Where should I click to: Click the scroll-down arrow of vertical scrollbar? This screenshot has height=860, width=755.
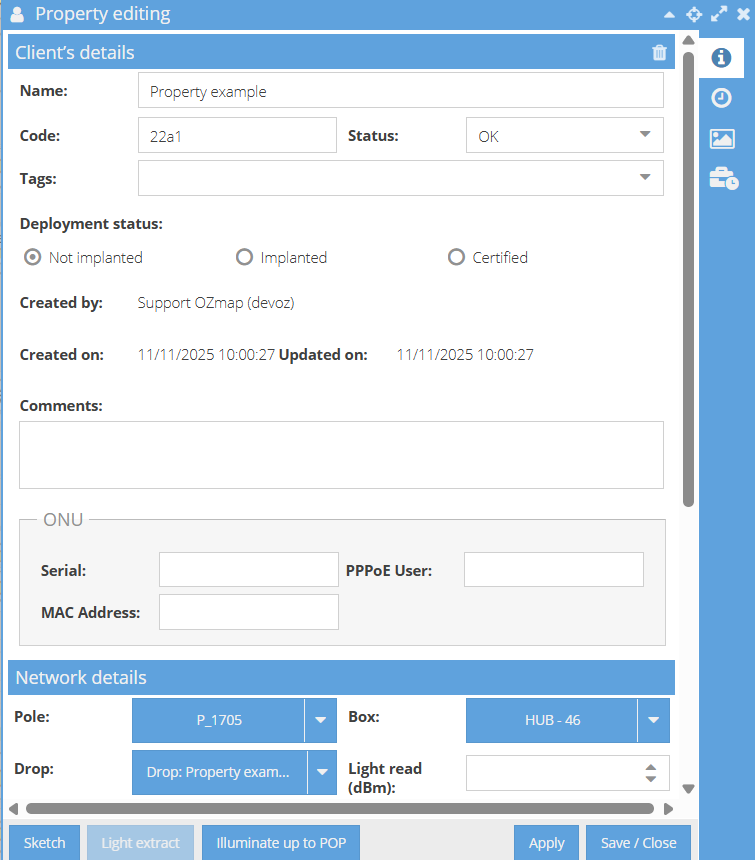pos(689,789)
